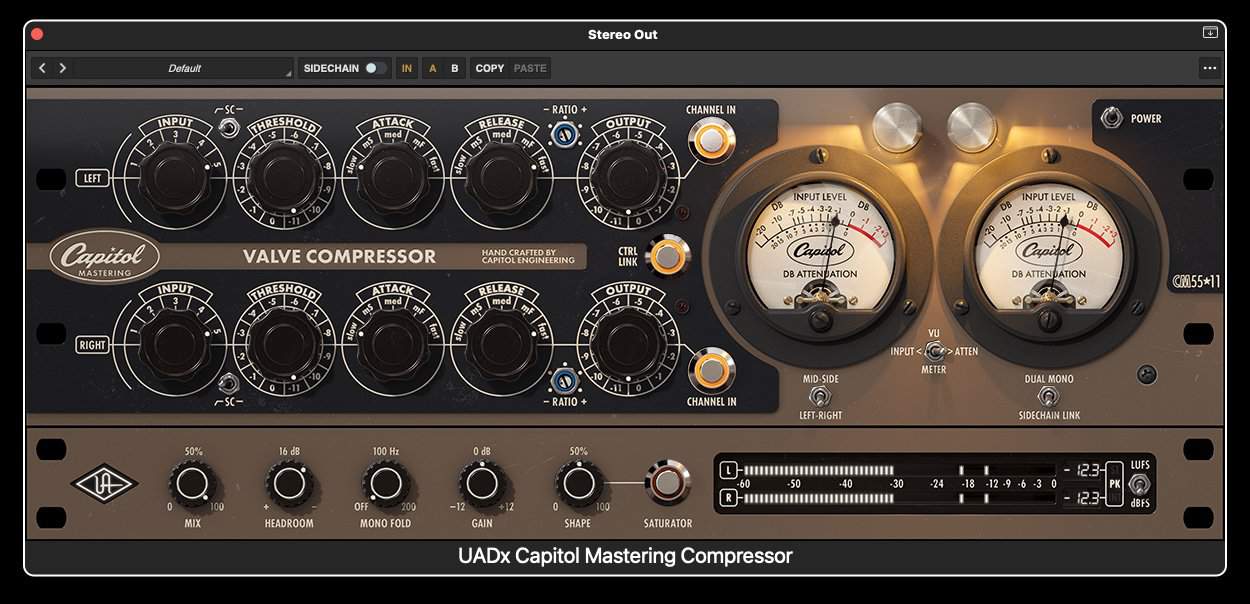Toggle the SIDECHAIN switch
Screen dimensions: 1250x604
(374, 68)
